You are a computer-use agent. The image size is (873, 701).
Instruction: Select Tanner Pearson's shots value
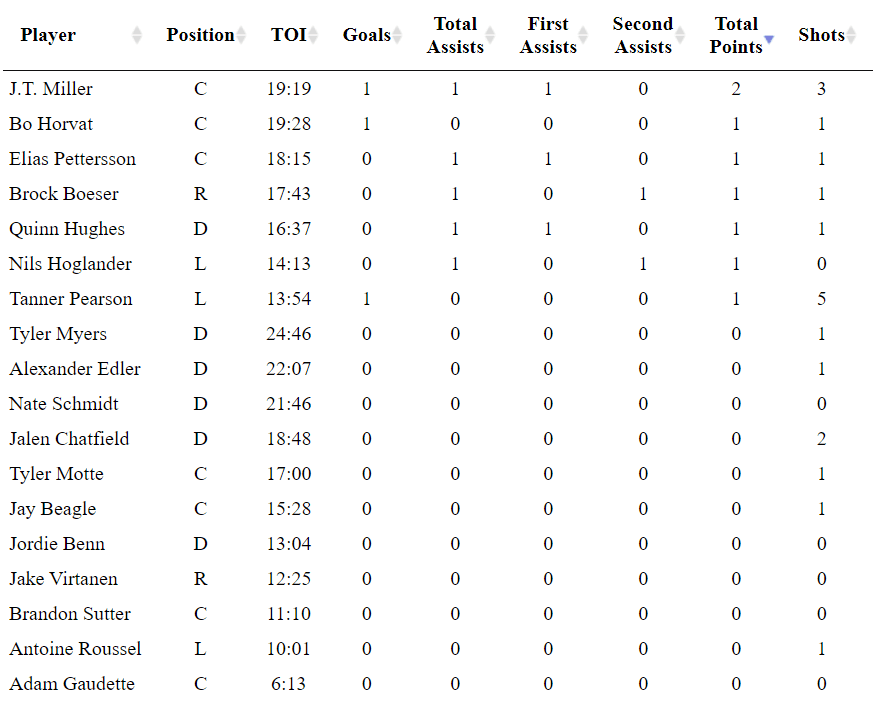pos(821,299)
